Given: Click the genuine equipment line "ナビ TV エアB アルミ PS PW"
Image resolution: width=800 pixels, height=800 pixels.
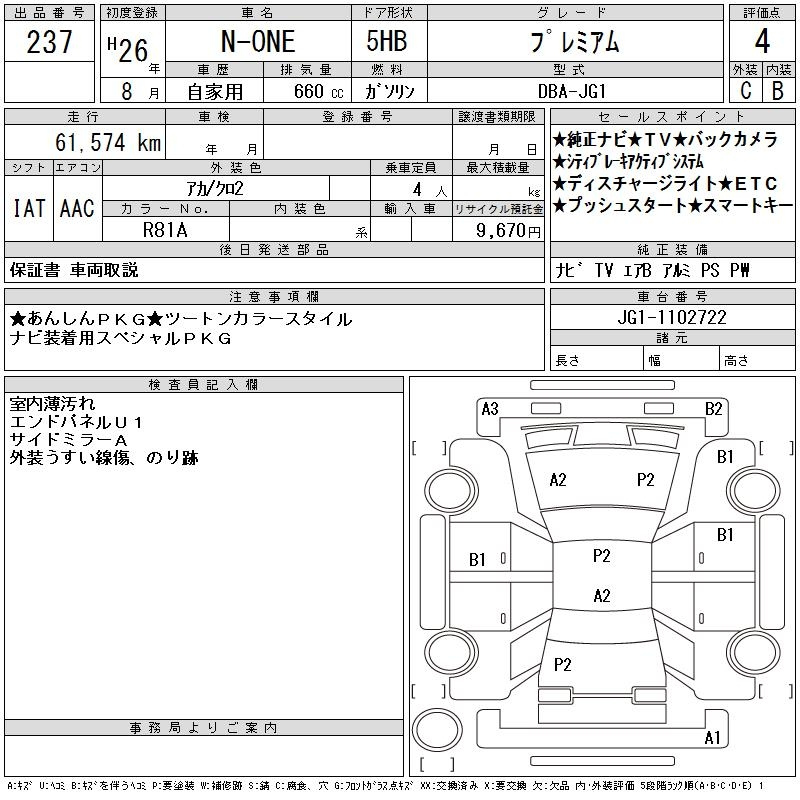Looking at the screenshot, I should (652, 270).
